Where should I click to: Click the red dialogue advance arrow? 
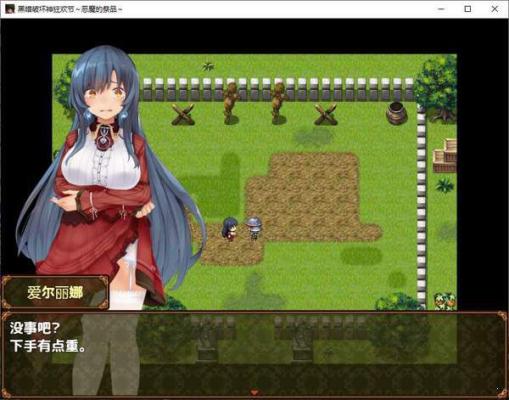254,392
